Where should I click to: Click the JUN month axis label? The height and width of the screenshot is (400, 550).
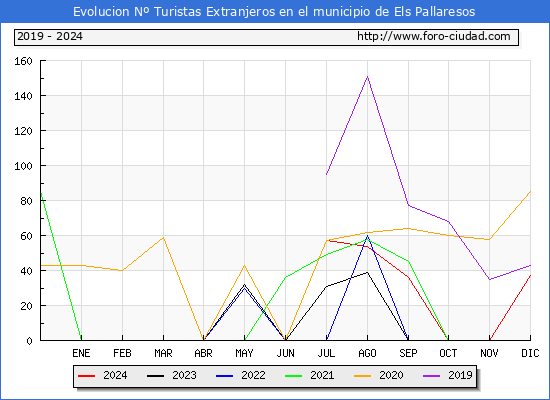click(x=286, y=353)
